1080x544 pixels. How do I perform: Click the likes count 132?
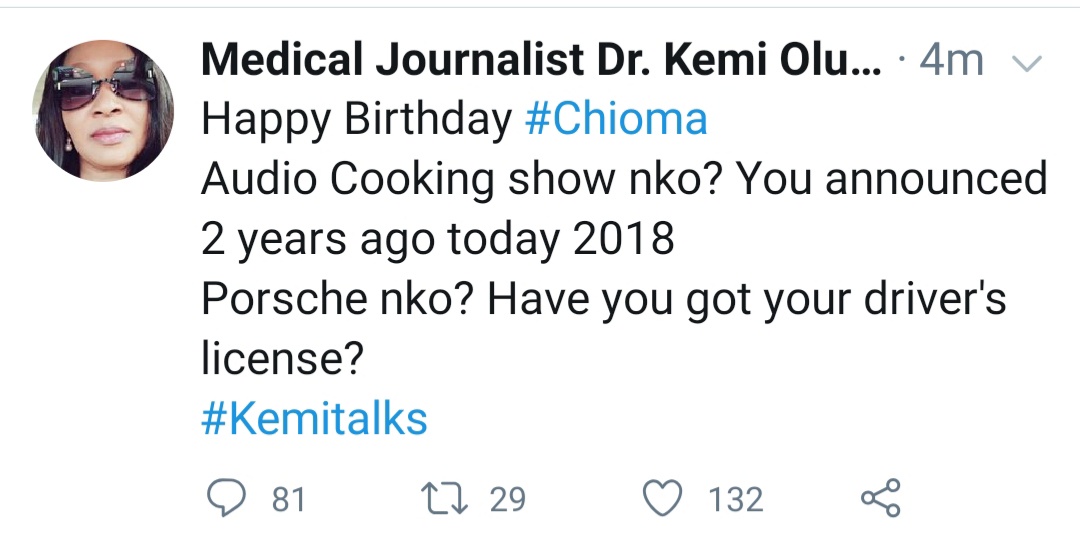coord(736,499)
